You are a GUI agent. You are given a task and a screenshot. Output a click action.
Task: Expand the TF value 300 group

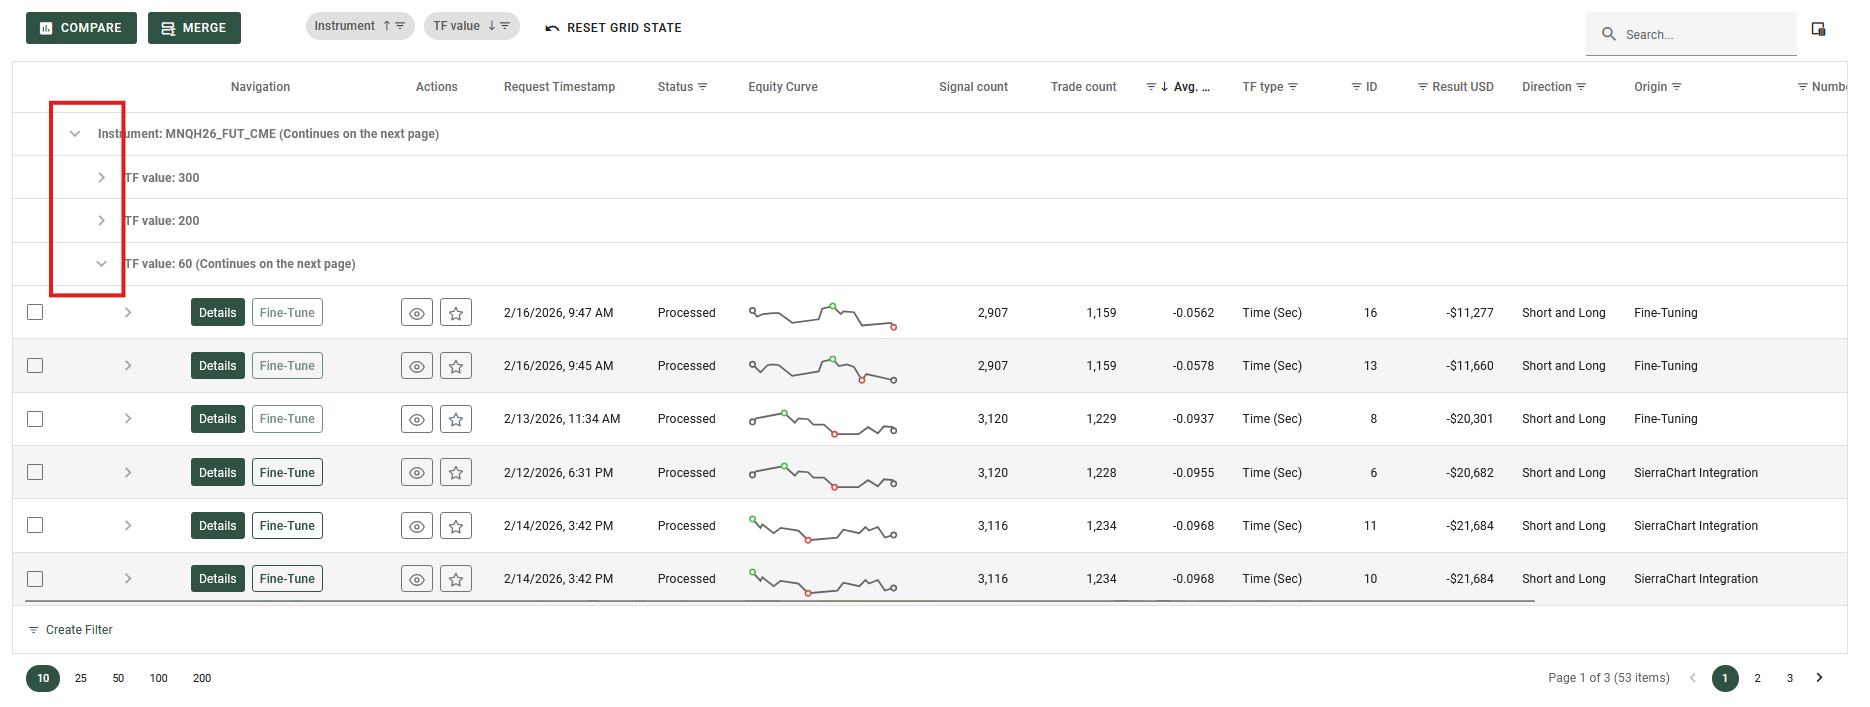pyautogui.click(x=101, y=177)
